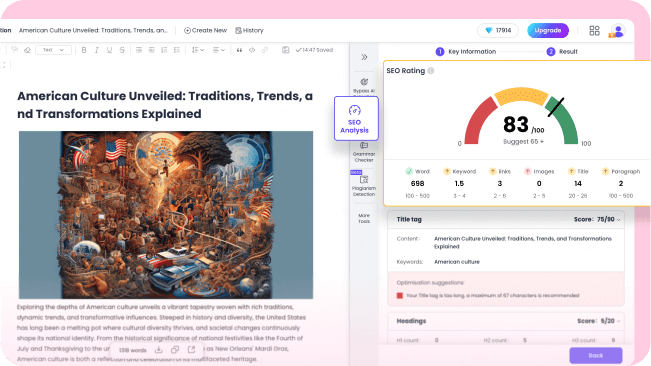Screen dimensions: 651x366
Task: Open the Grammar Checker tool
Action: point(364,152)
